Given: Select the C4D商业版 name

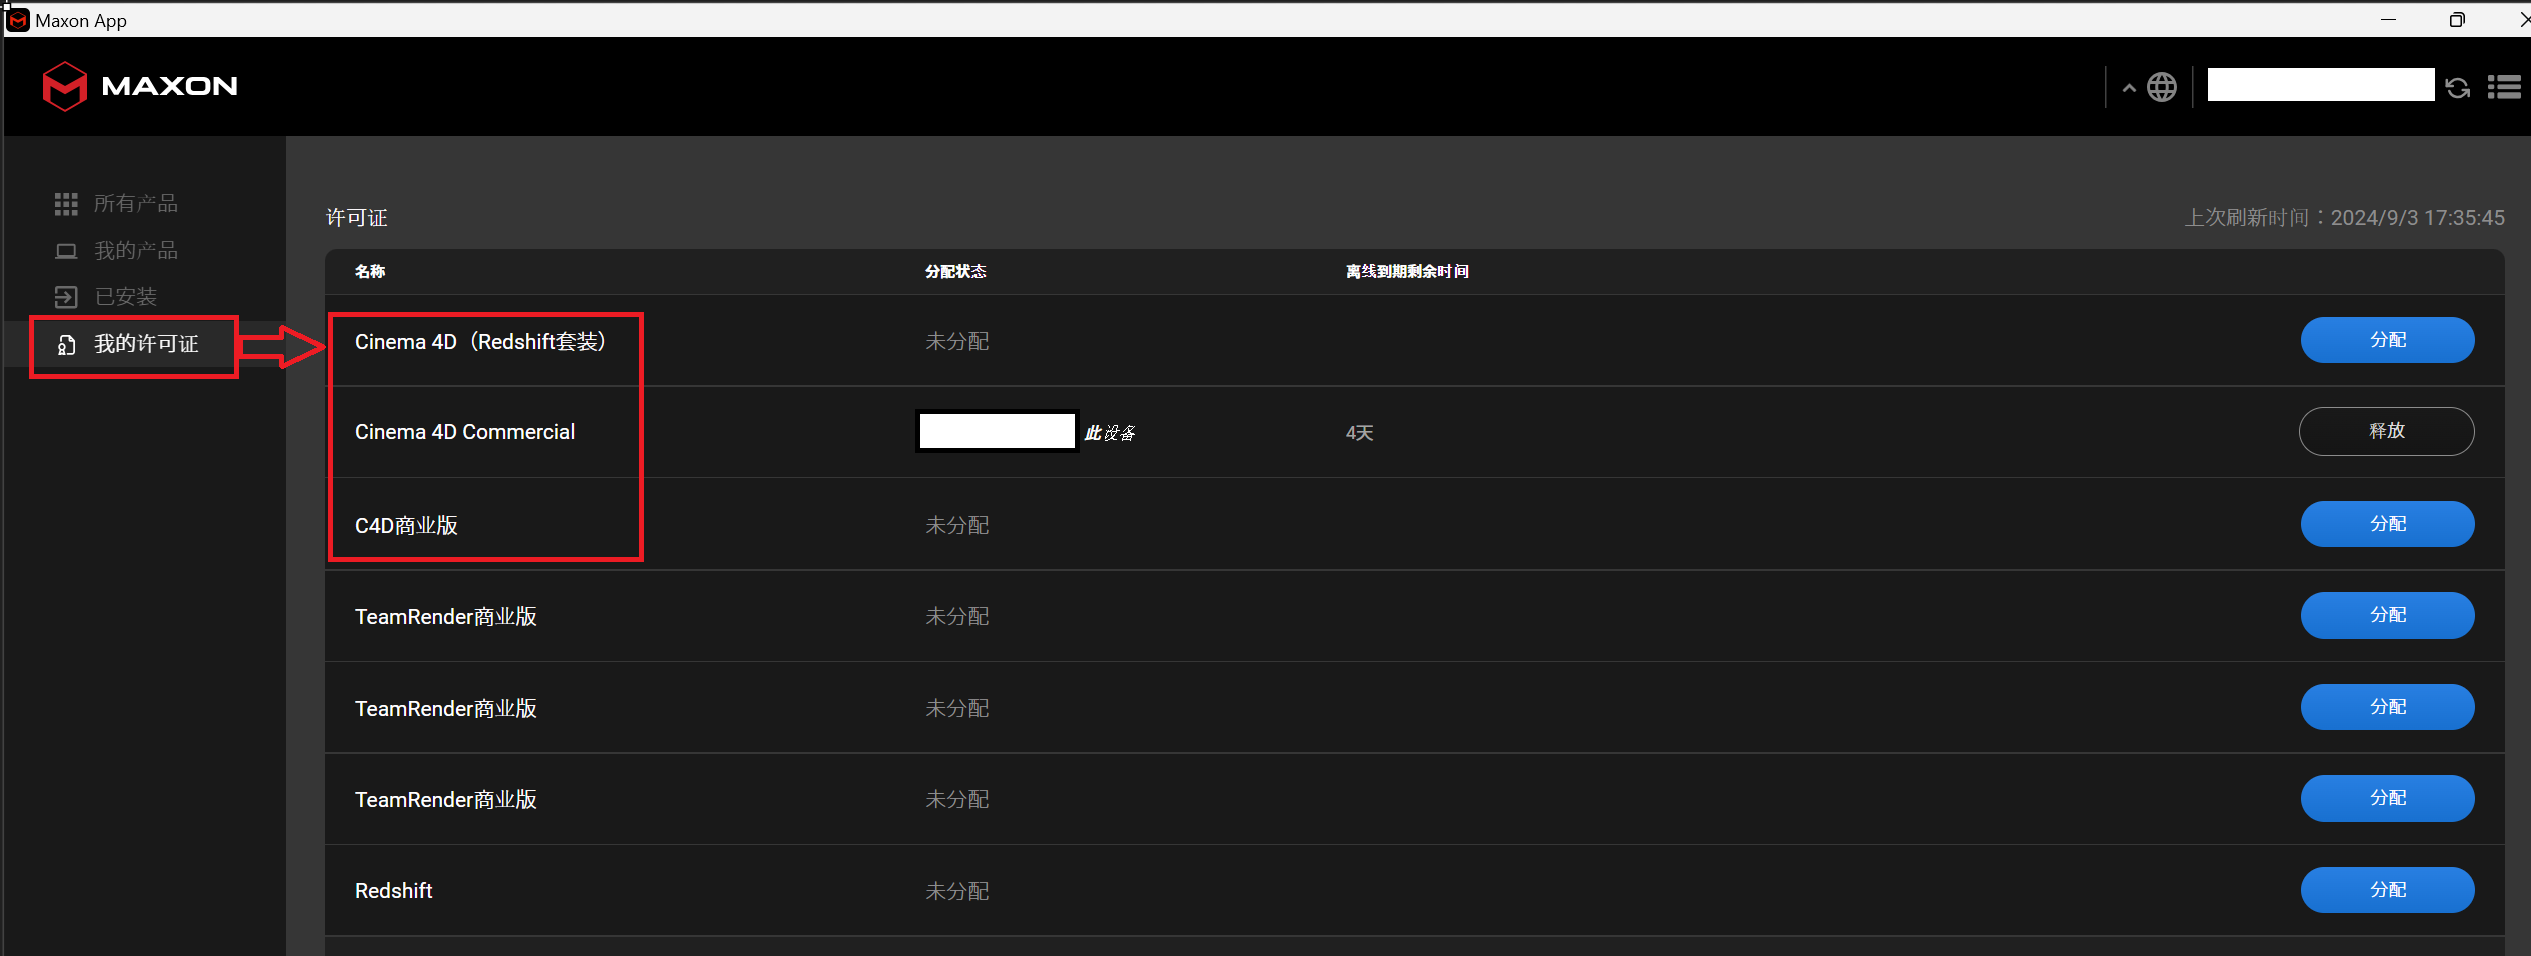Looking at the screenshot, I should tap(406, 526).
